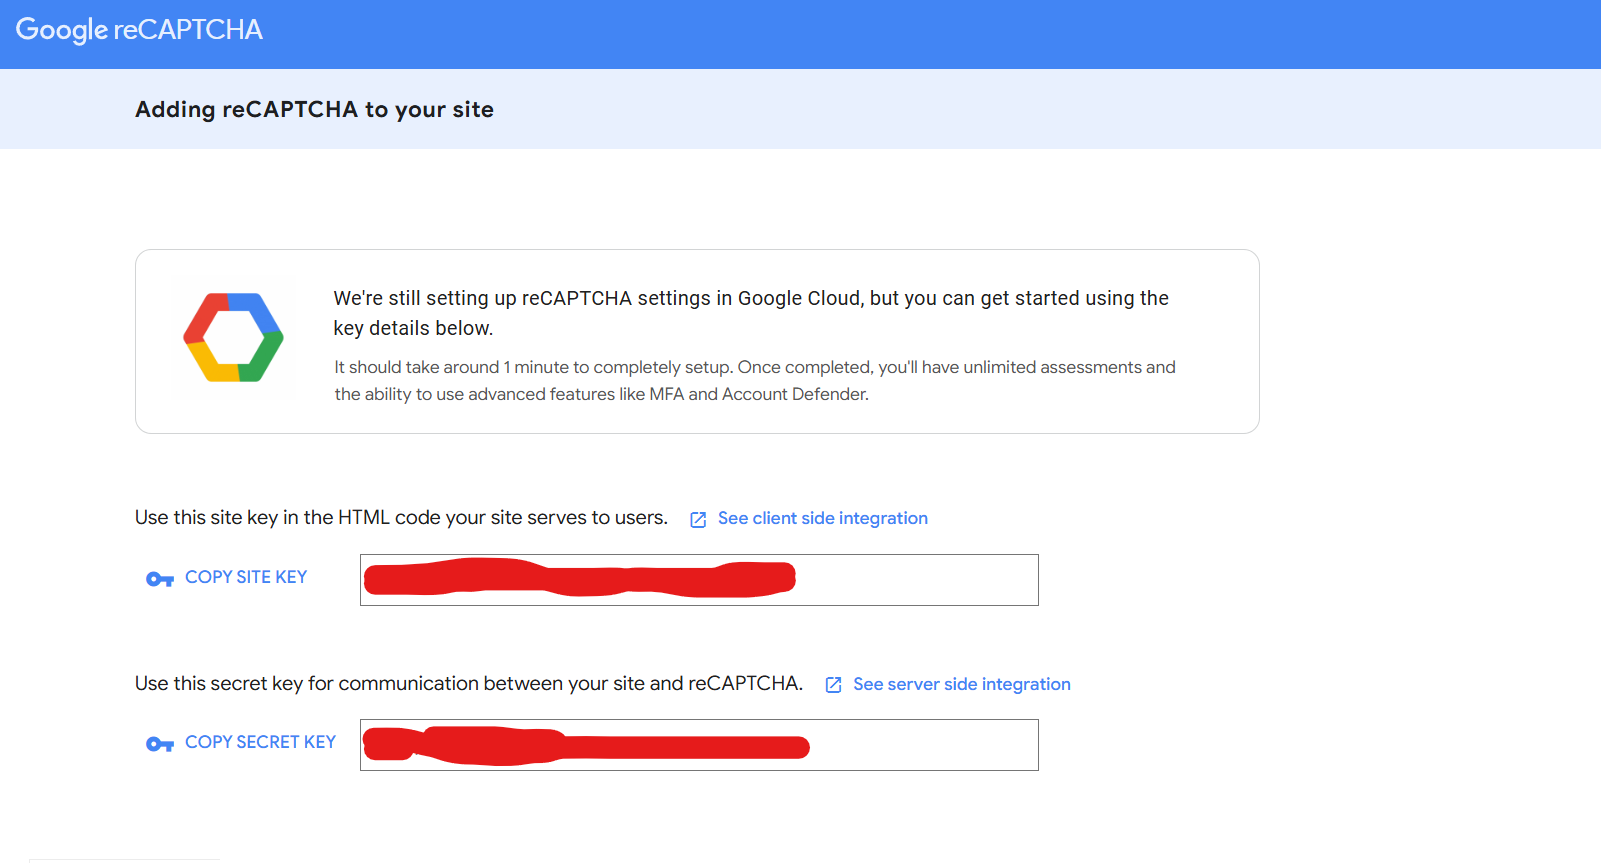Viewport: 1601px width, 863px height.
Task: Click 'Use this site key in the HTML code' text
Action: pos(401,517)
